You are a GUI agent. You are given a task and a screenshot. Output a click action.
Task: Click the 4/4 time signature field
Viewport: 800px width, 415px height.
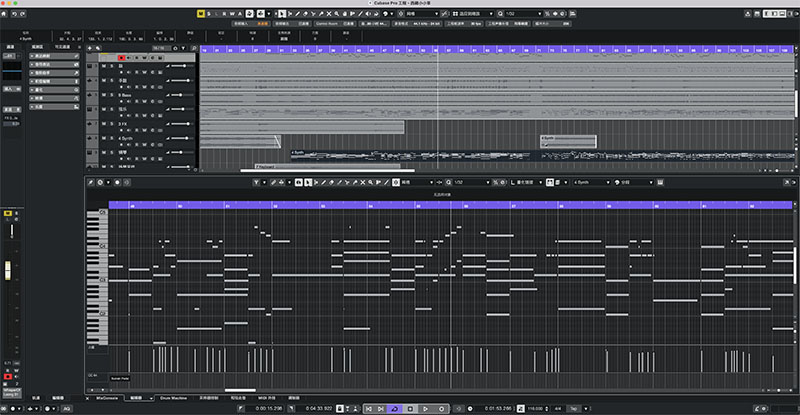point(558,409)
